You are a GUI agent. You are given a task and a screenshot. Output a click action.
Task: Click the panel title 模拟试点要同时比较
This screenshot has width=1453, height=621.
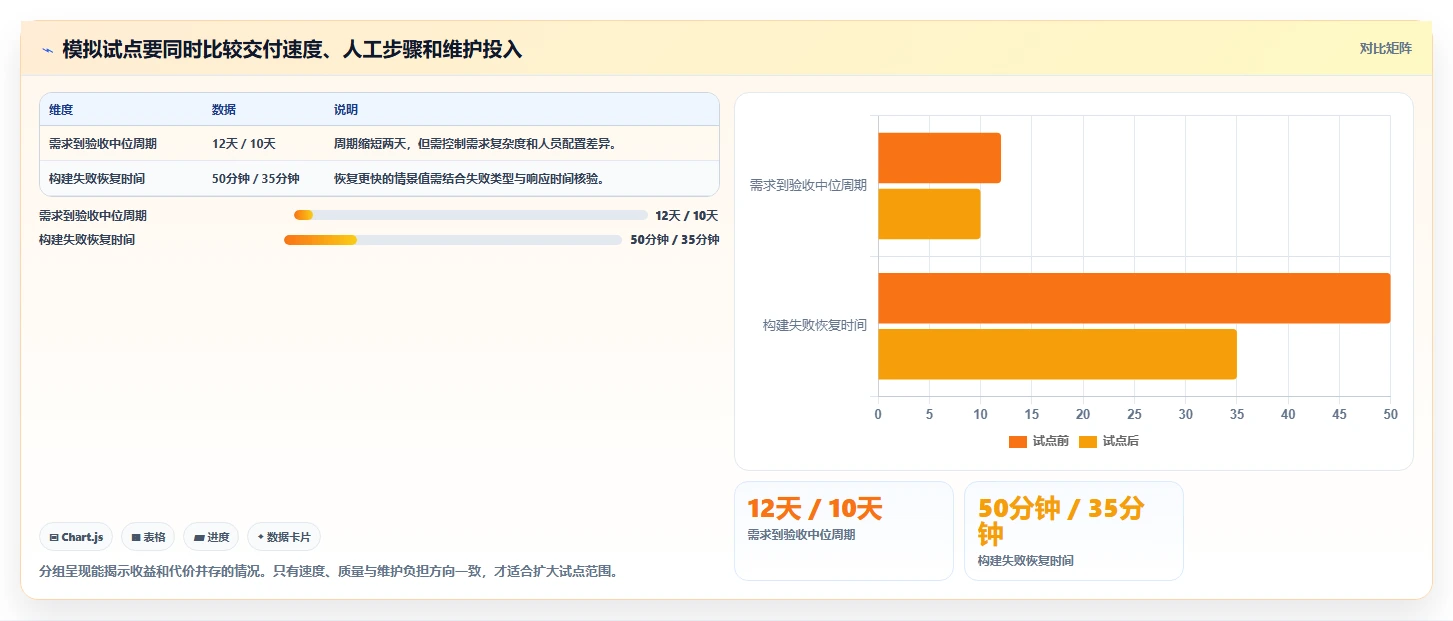click(x=292, y=49)
